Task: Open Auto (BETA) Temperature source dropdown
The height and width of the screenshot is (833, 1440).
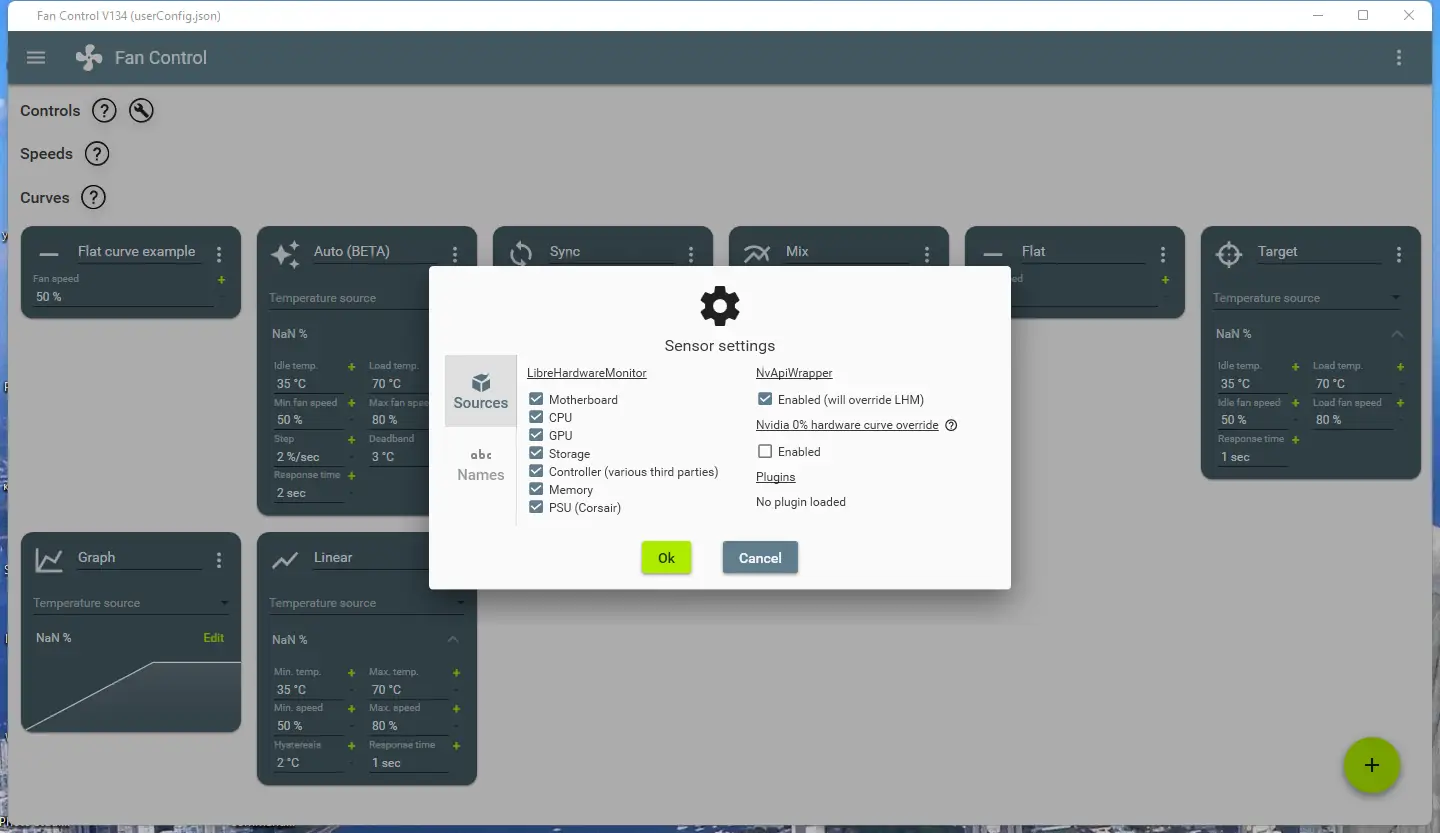Action: pos(349,298)
